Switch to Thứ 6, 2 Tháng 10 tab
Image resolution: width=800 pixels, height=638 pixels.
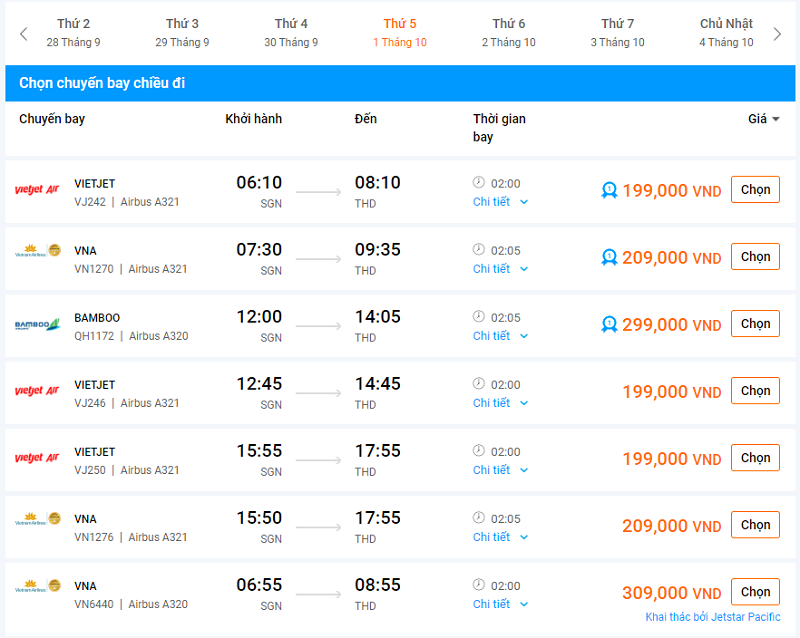tap(508, 33)
